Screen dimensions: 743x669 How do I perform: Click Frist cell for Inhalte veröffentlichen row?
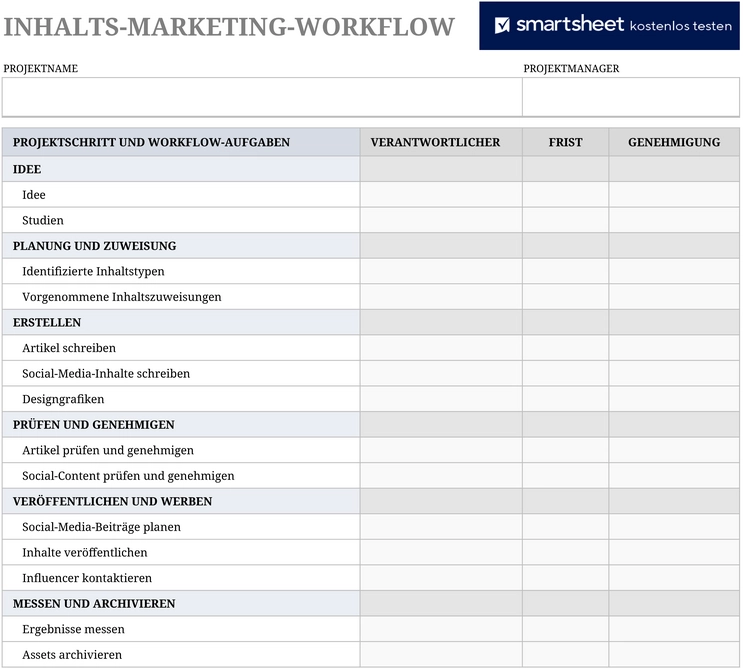click(566, 553)
